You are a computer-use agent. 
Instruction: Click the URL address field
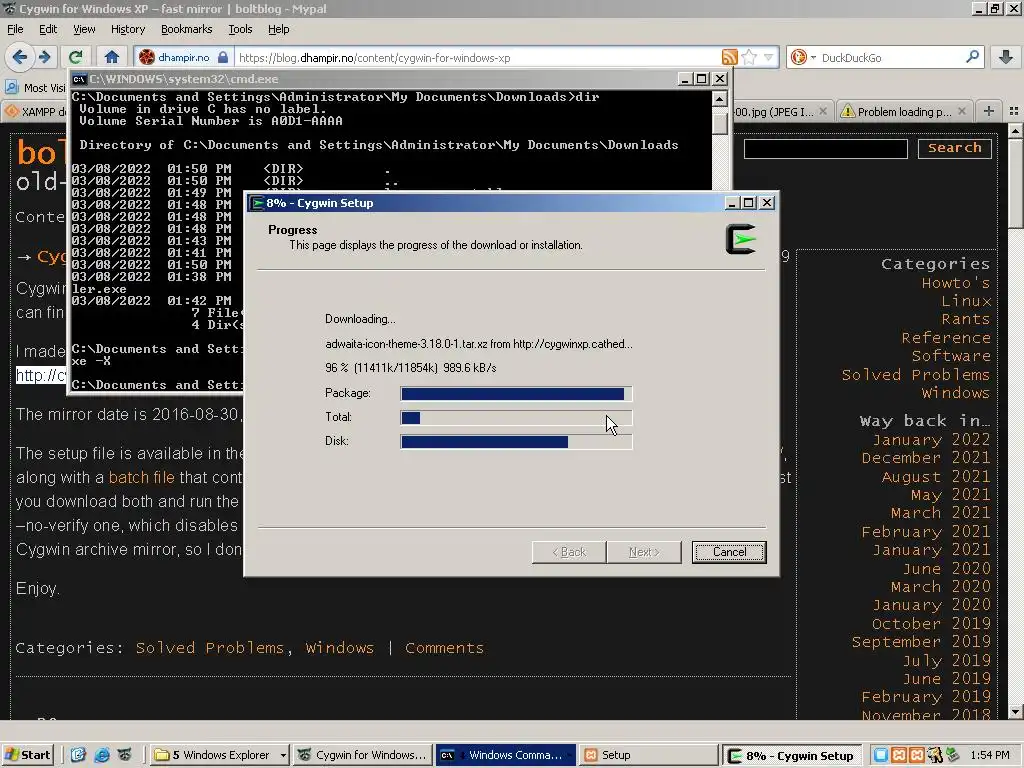point(477,57)
